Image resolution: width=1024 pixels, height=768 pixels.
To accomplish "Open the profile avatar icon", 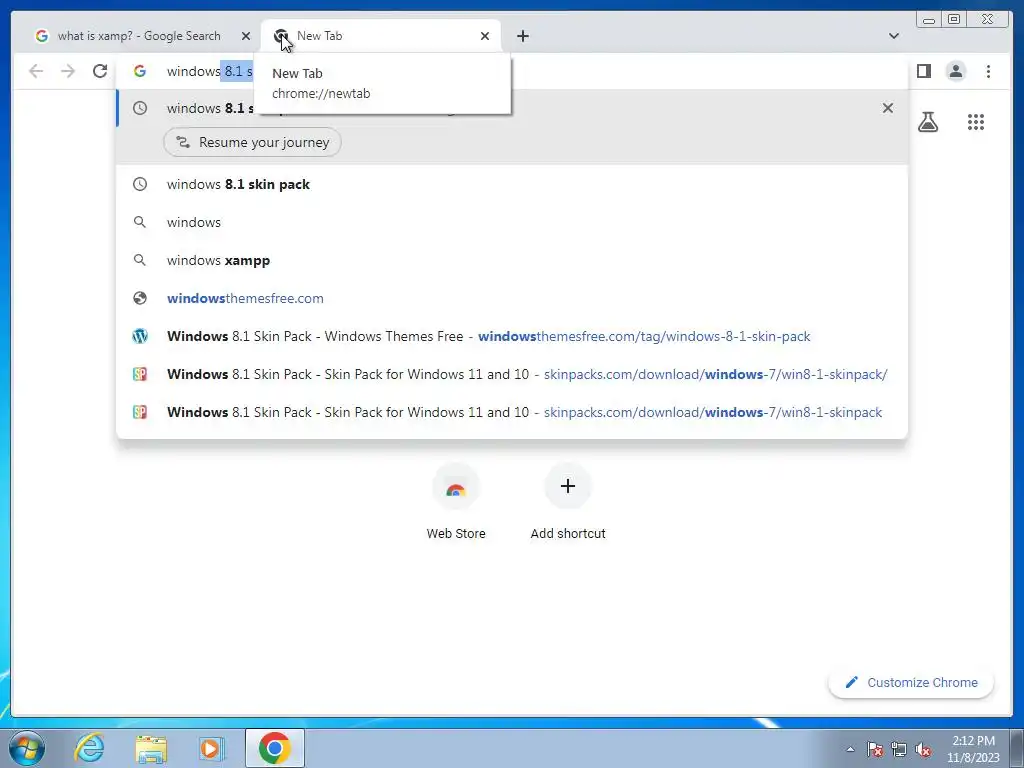I will pos(955,71).
